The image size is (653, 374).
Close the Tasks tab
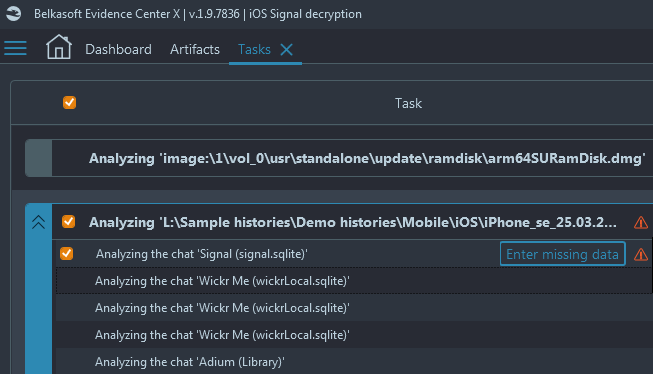(x=287, y=50)
